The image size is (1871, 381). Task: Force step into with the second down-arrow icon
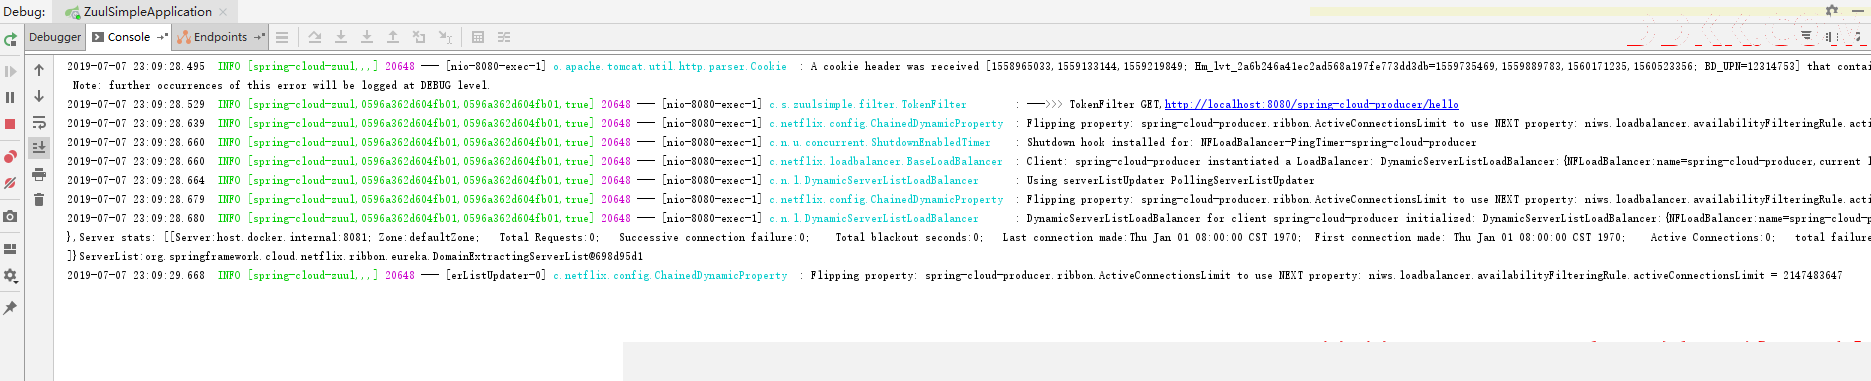coord(367,37)
